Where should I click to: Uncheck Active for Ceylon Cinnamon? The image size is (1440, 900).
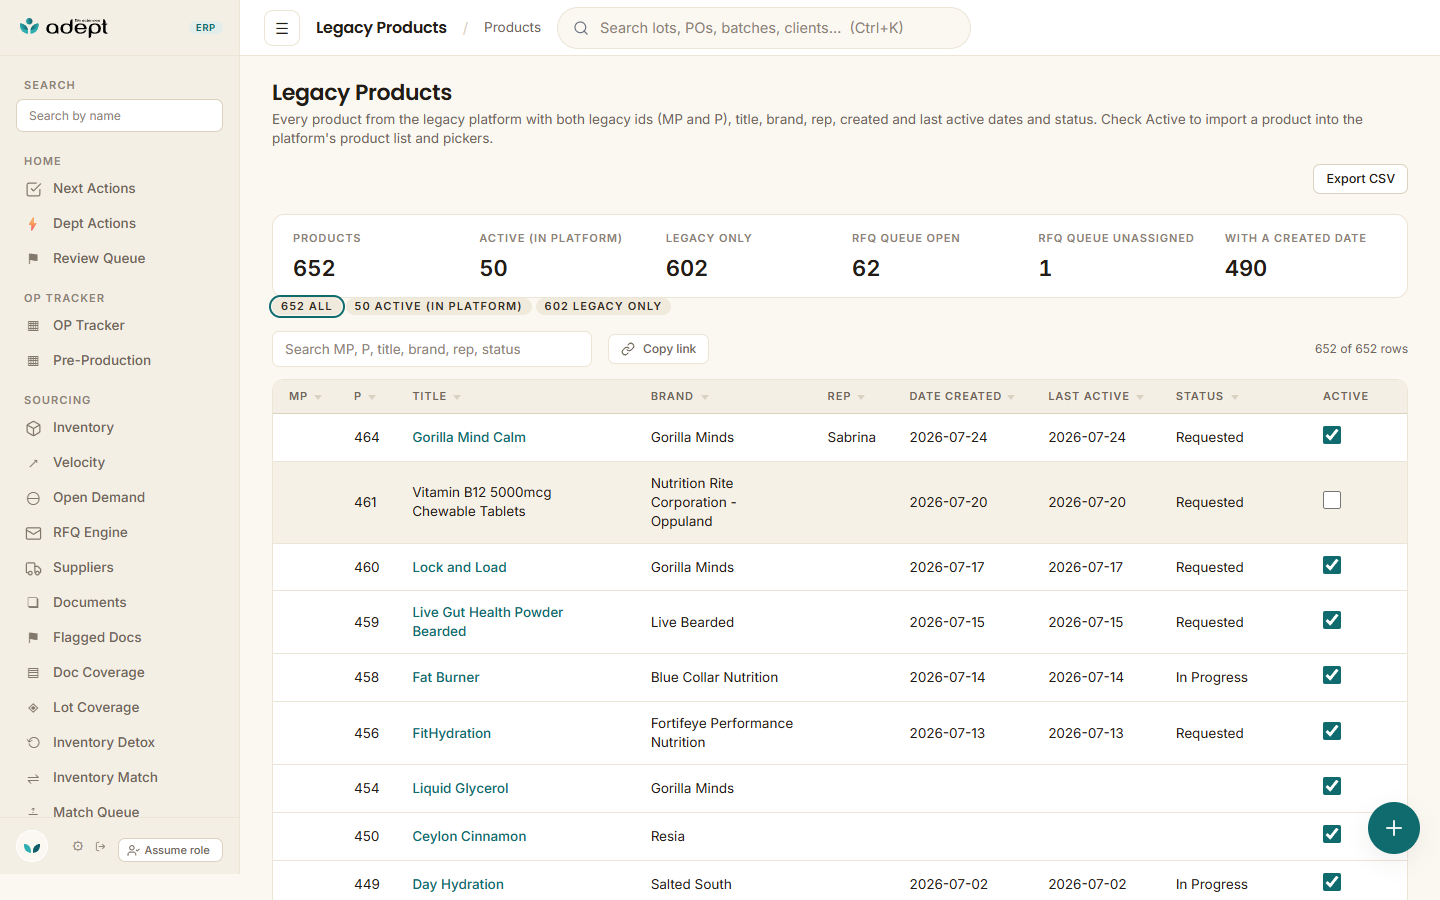(1332, 834)
